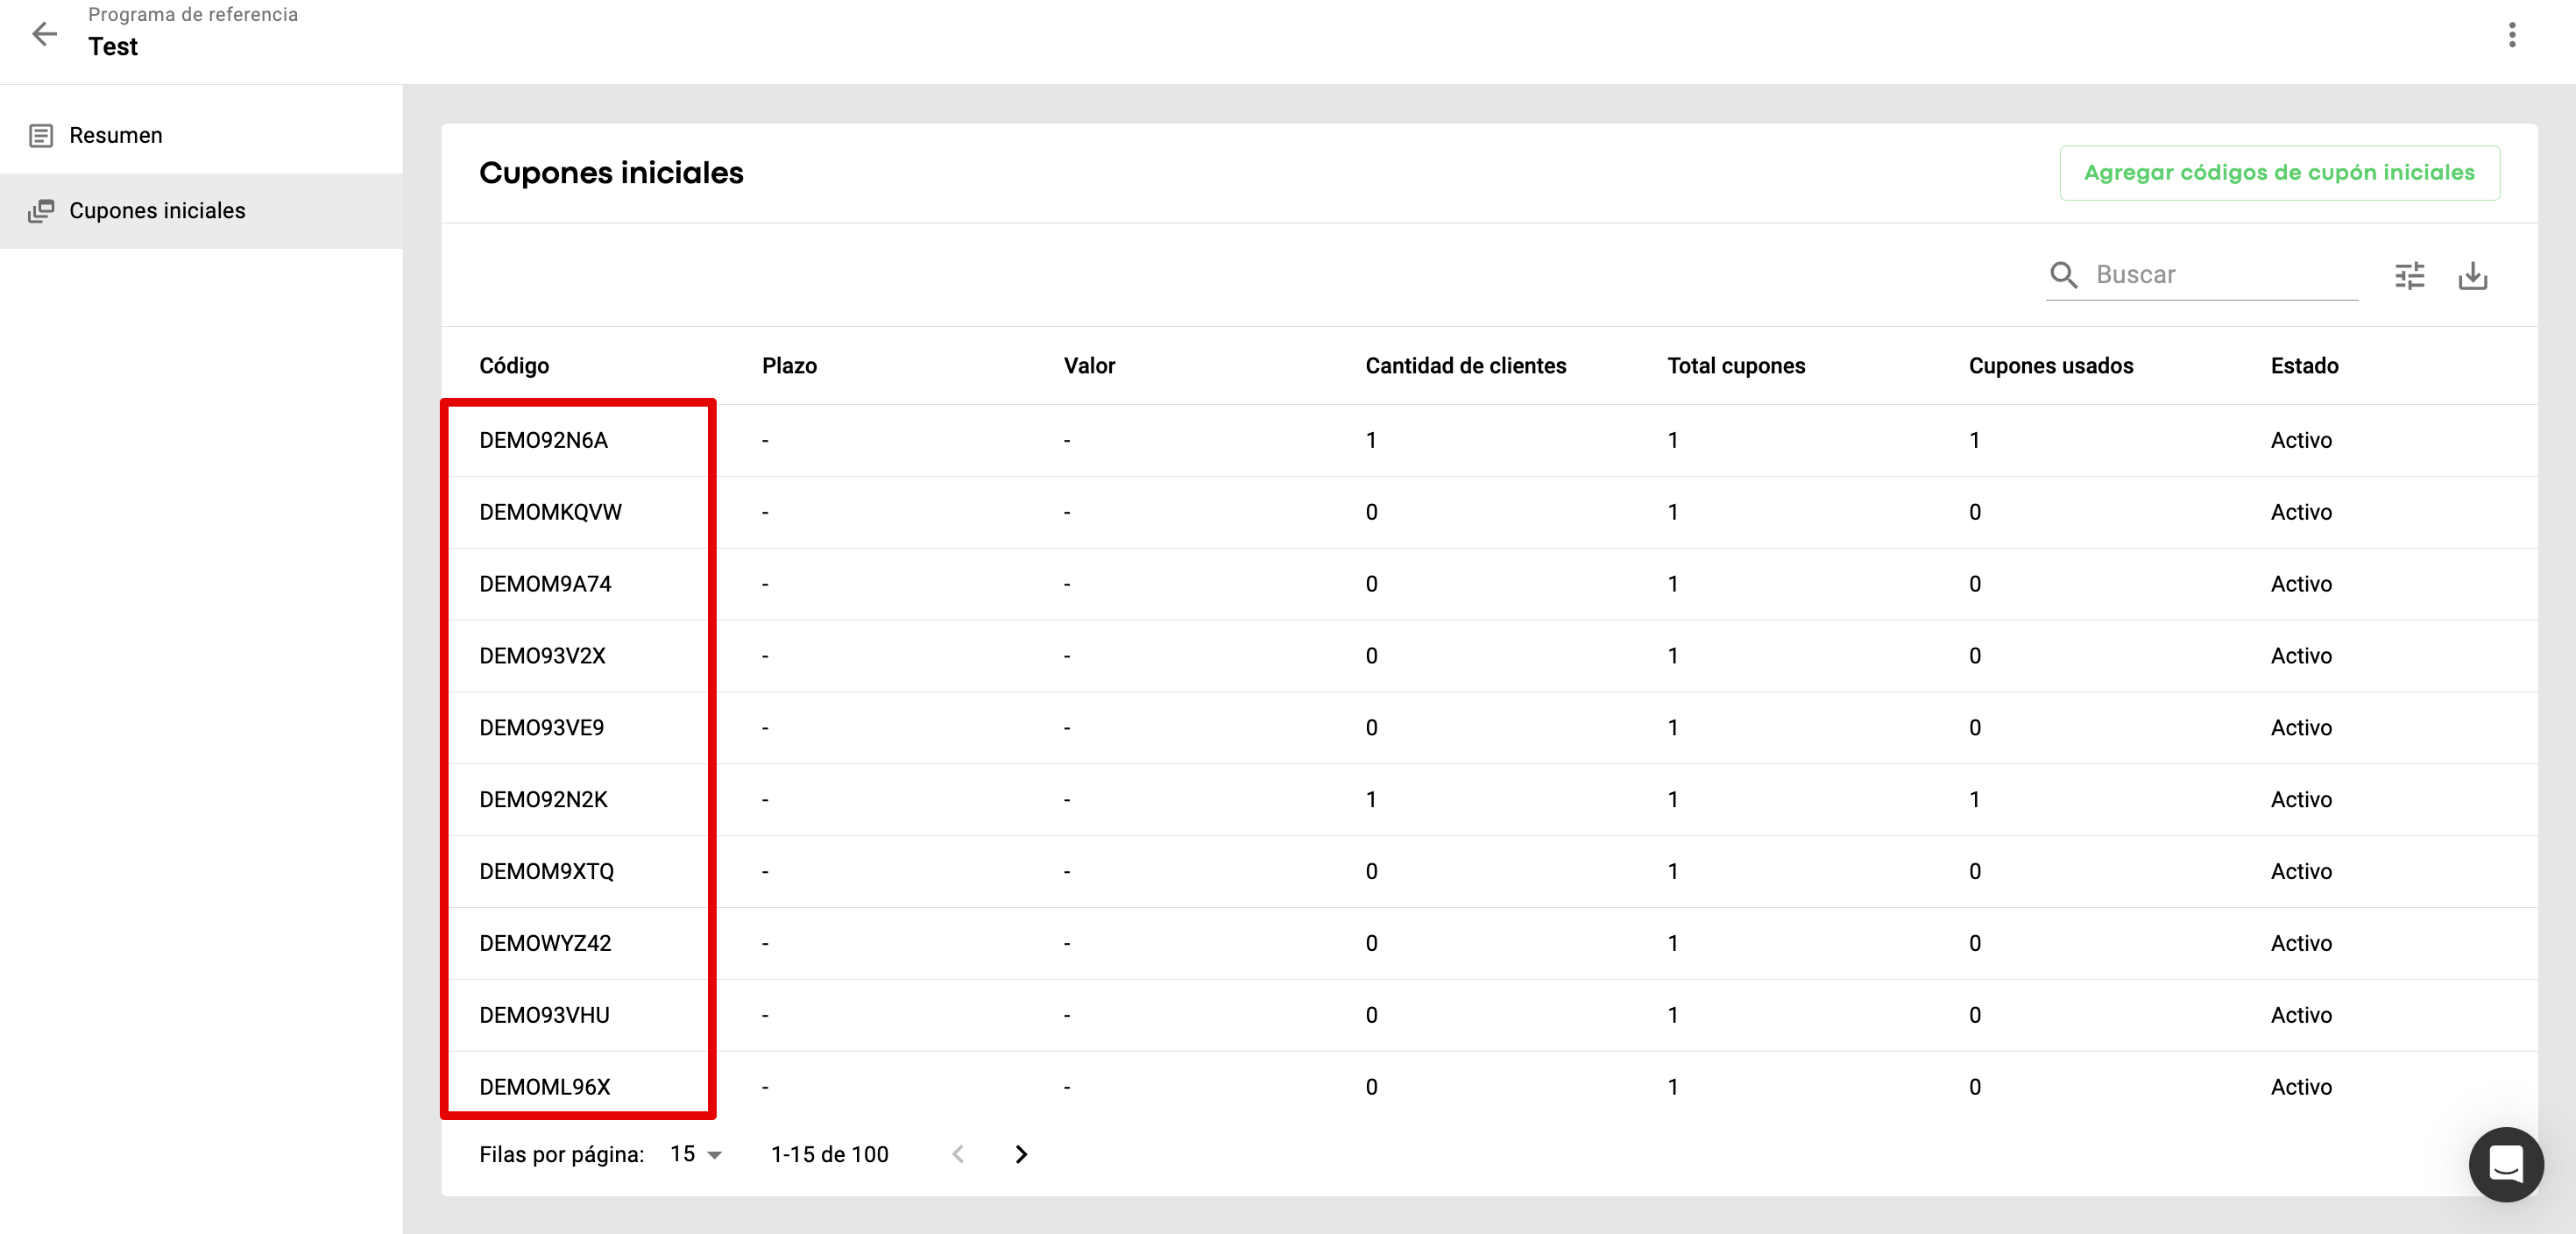
Task: Click the search magnifier icon
Action: (2063, 275)
